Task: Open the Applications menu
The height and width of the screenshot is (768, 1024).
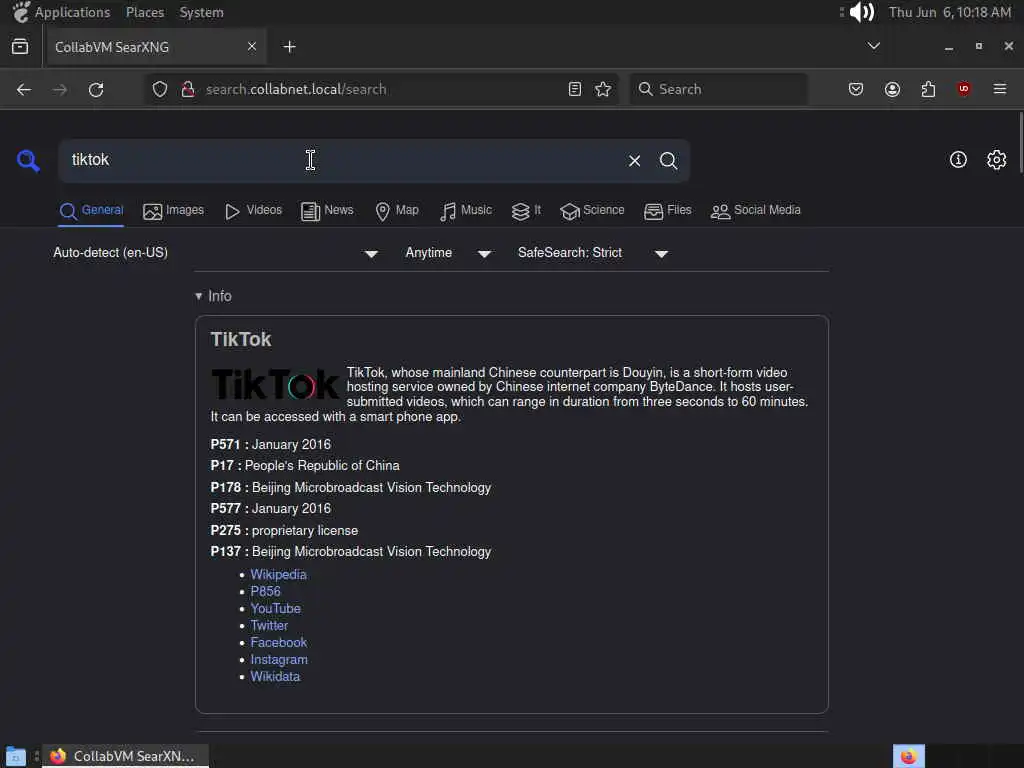Action: tap(62, 12)
